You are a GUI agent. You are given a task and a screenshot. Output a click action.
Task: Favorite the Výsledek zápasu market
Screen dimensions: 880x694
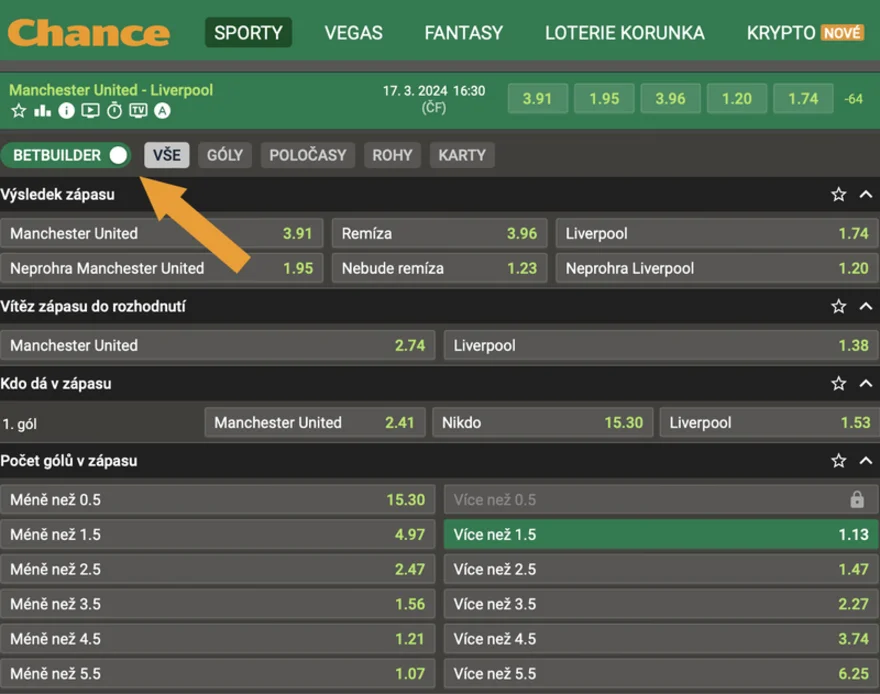(x=838, y=194)
